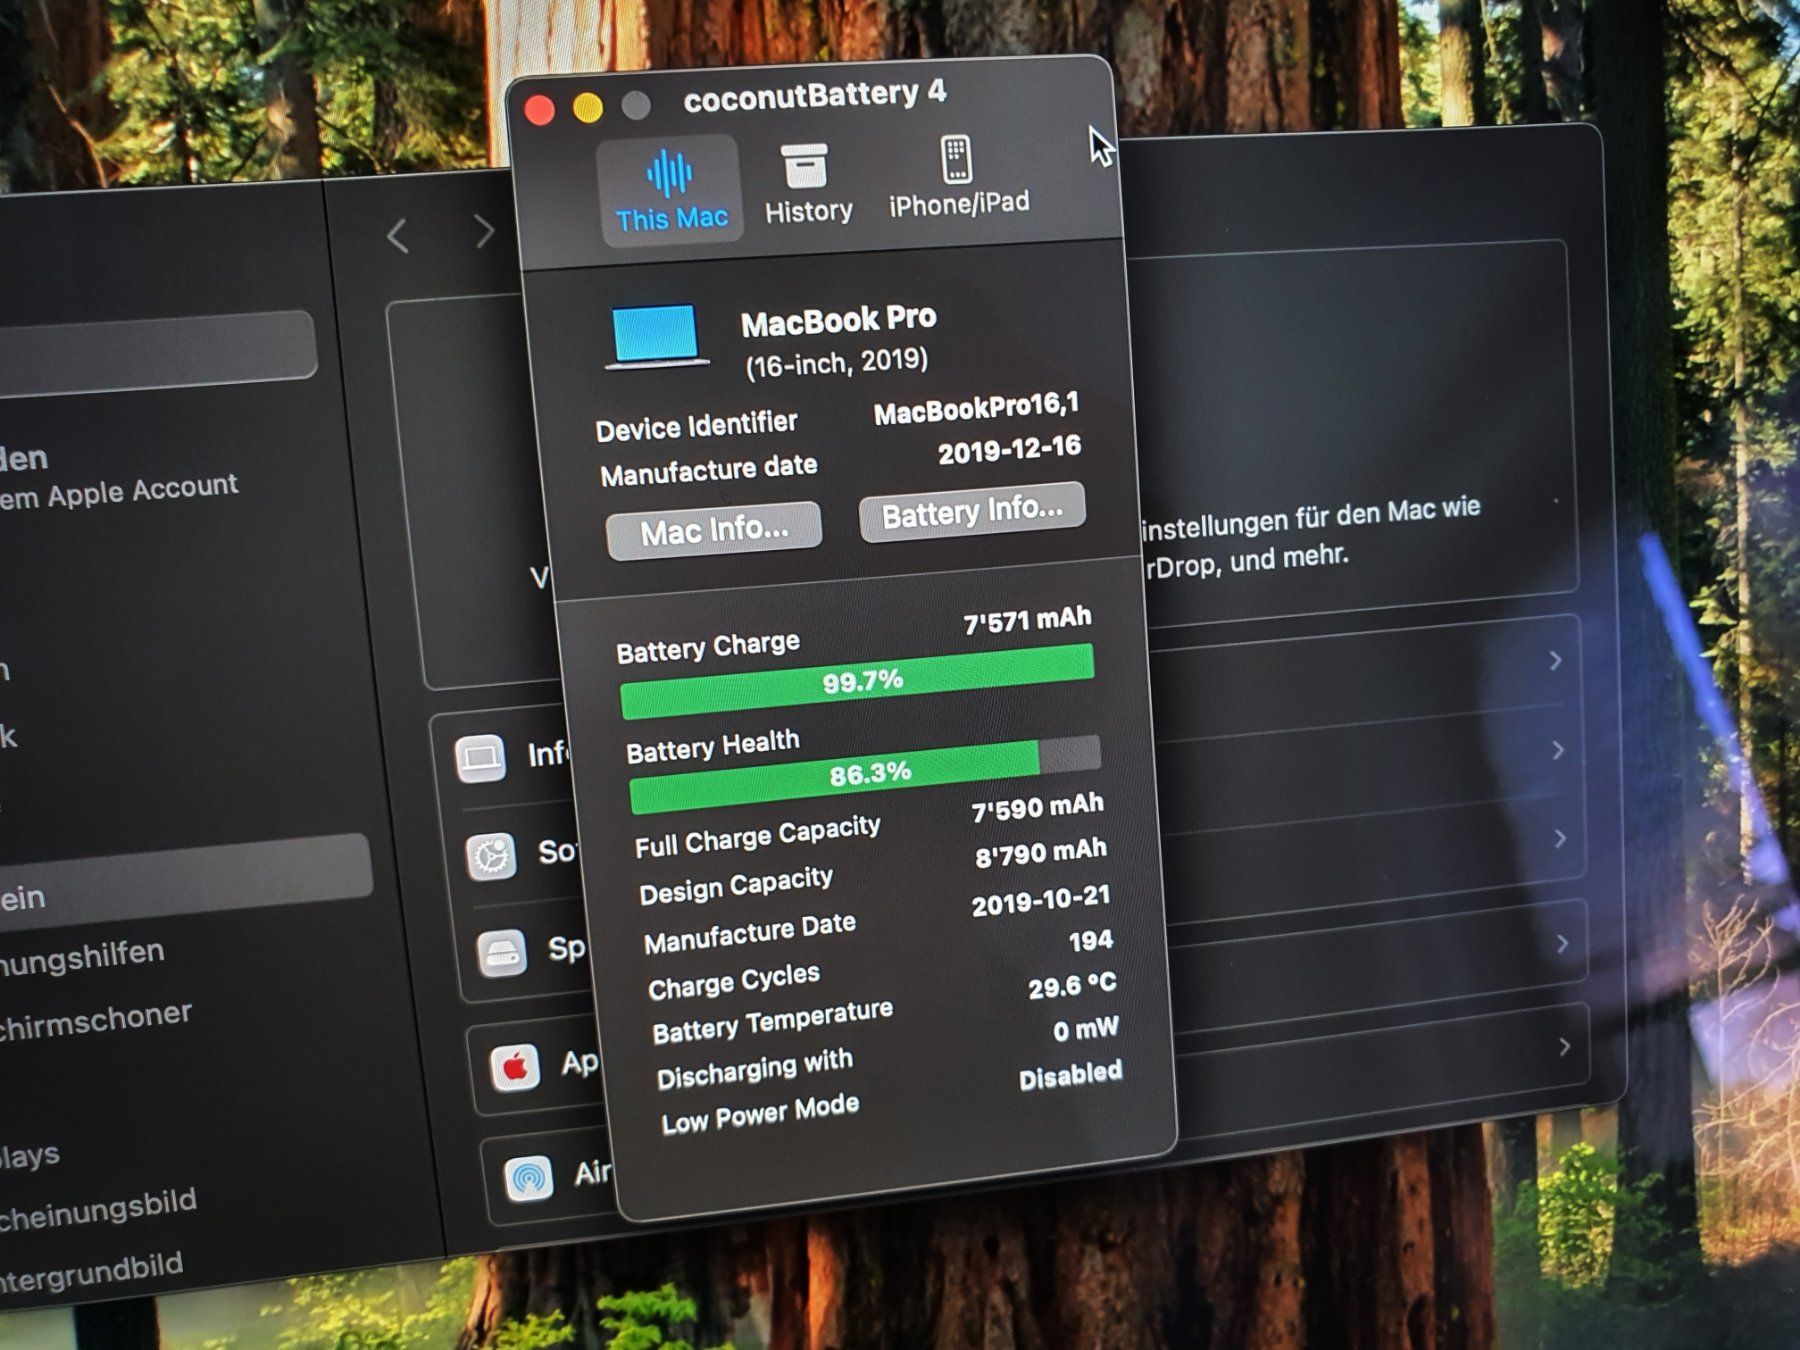
Task: Click the Full Charge Capacity '7'590 mAh' value
Action: click(x=1038, y=806)
